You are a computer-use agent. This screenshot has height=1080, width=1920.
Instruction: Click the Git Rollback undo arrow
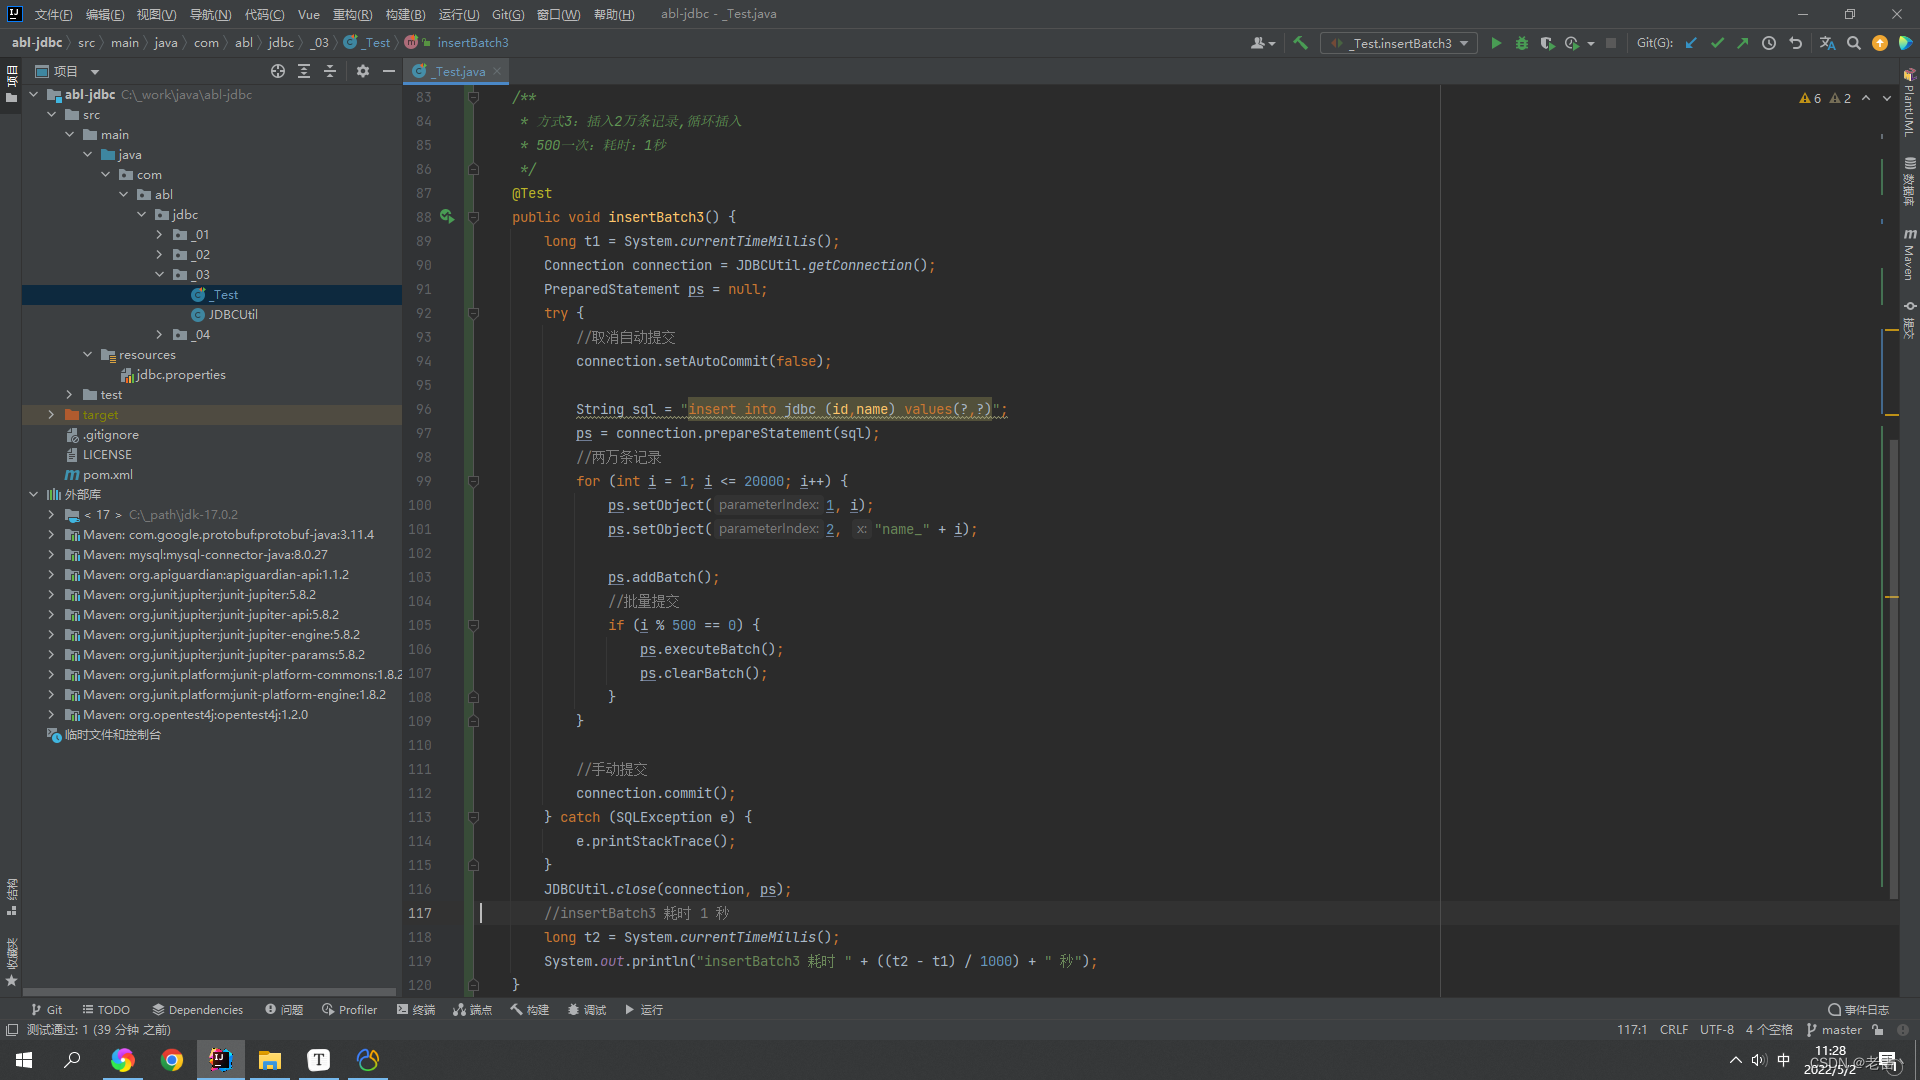1796,43
